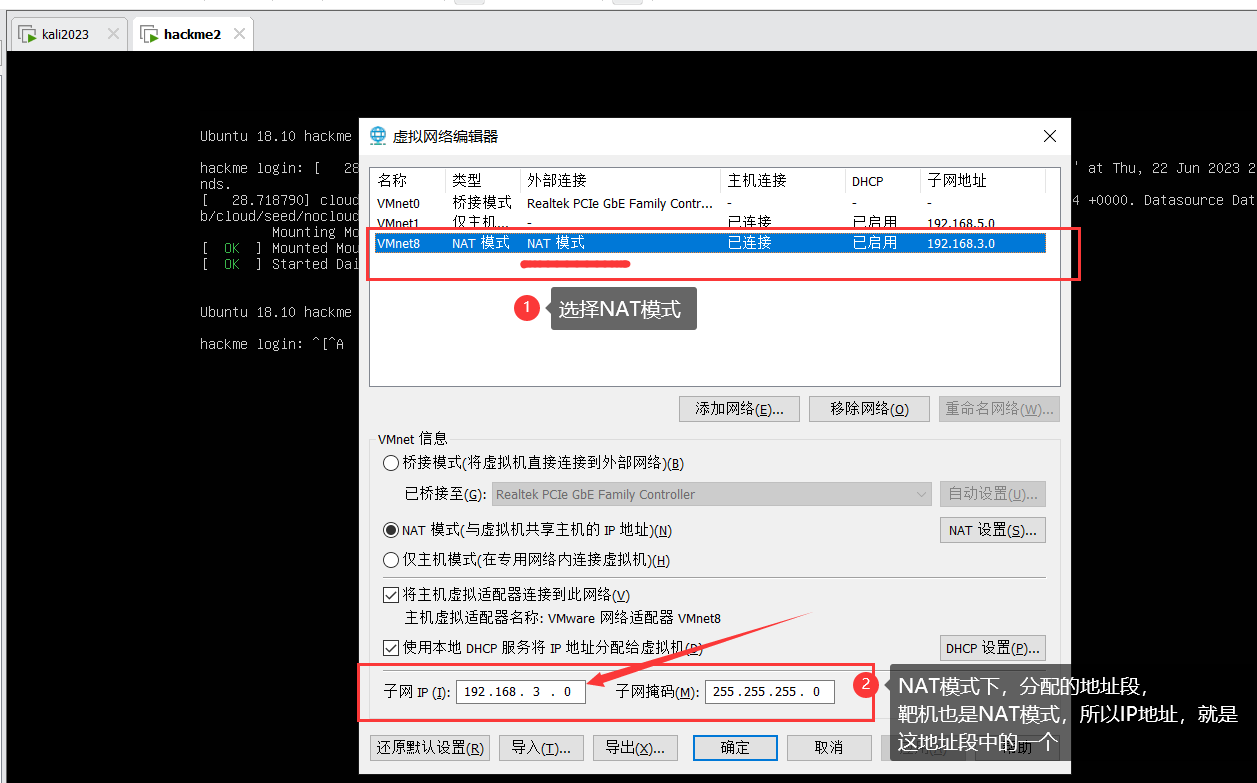Click the 192.168.3.0 subnet address cell
The height and width of the screenshot is (783, 1257).
pos(961,243)
